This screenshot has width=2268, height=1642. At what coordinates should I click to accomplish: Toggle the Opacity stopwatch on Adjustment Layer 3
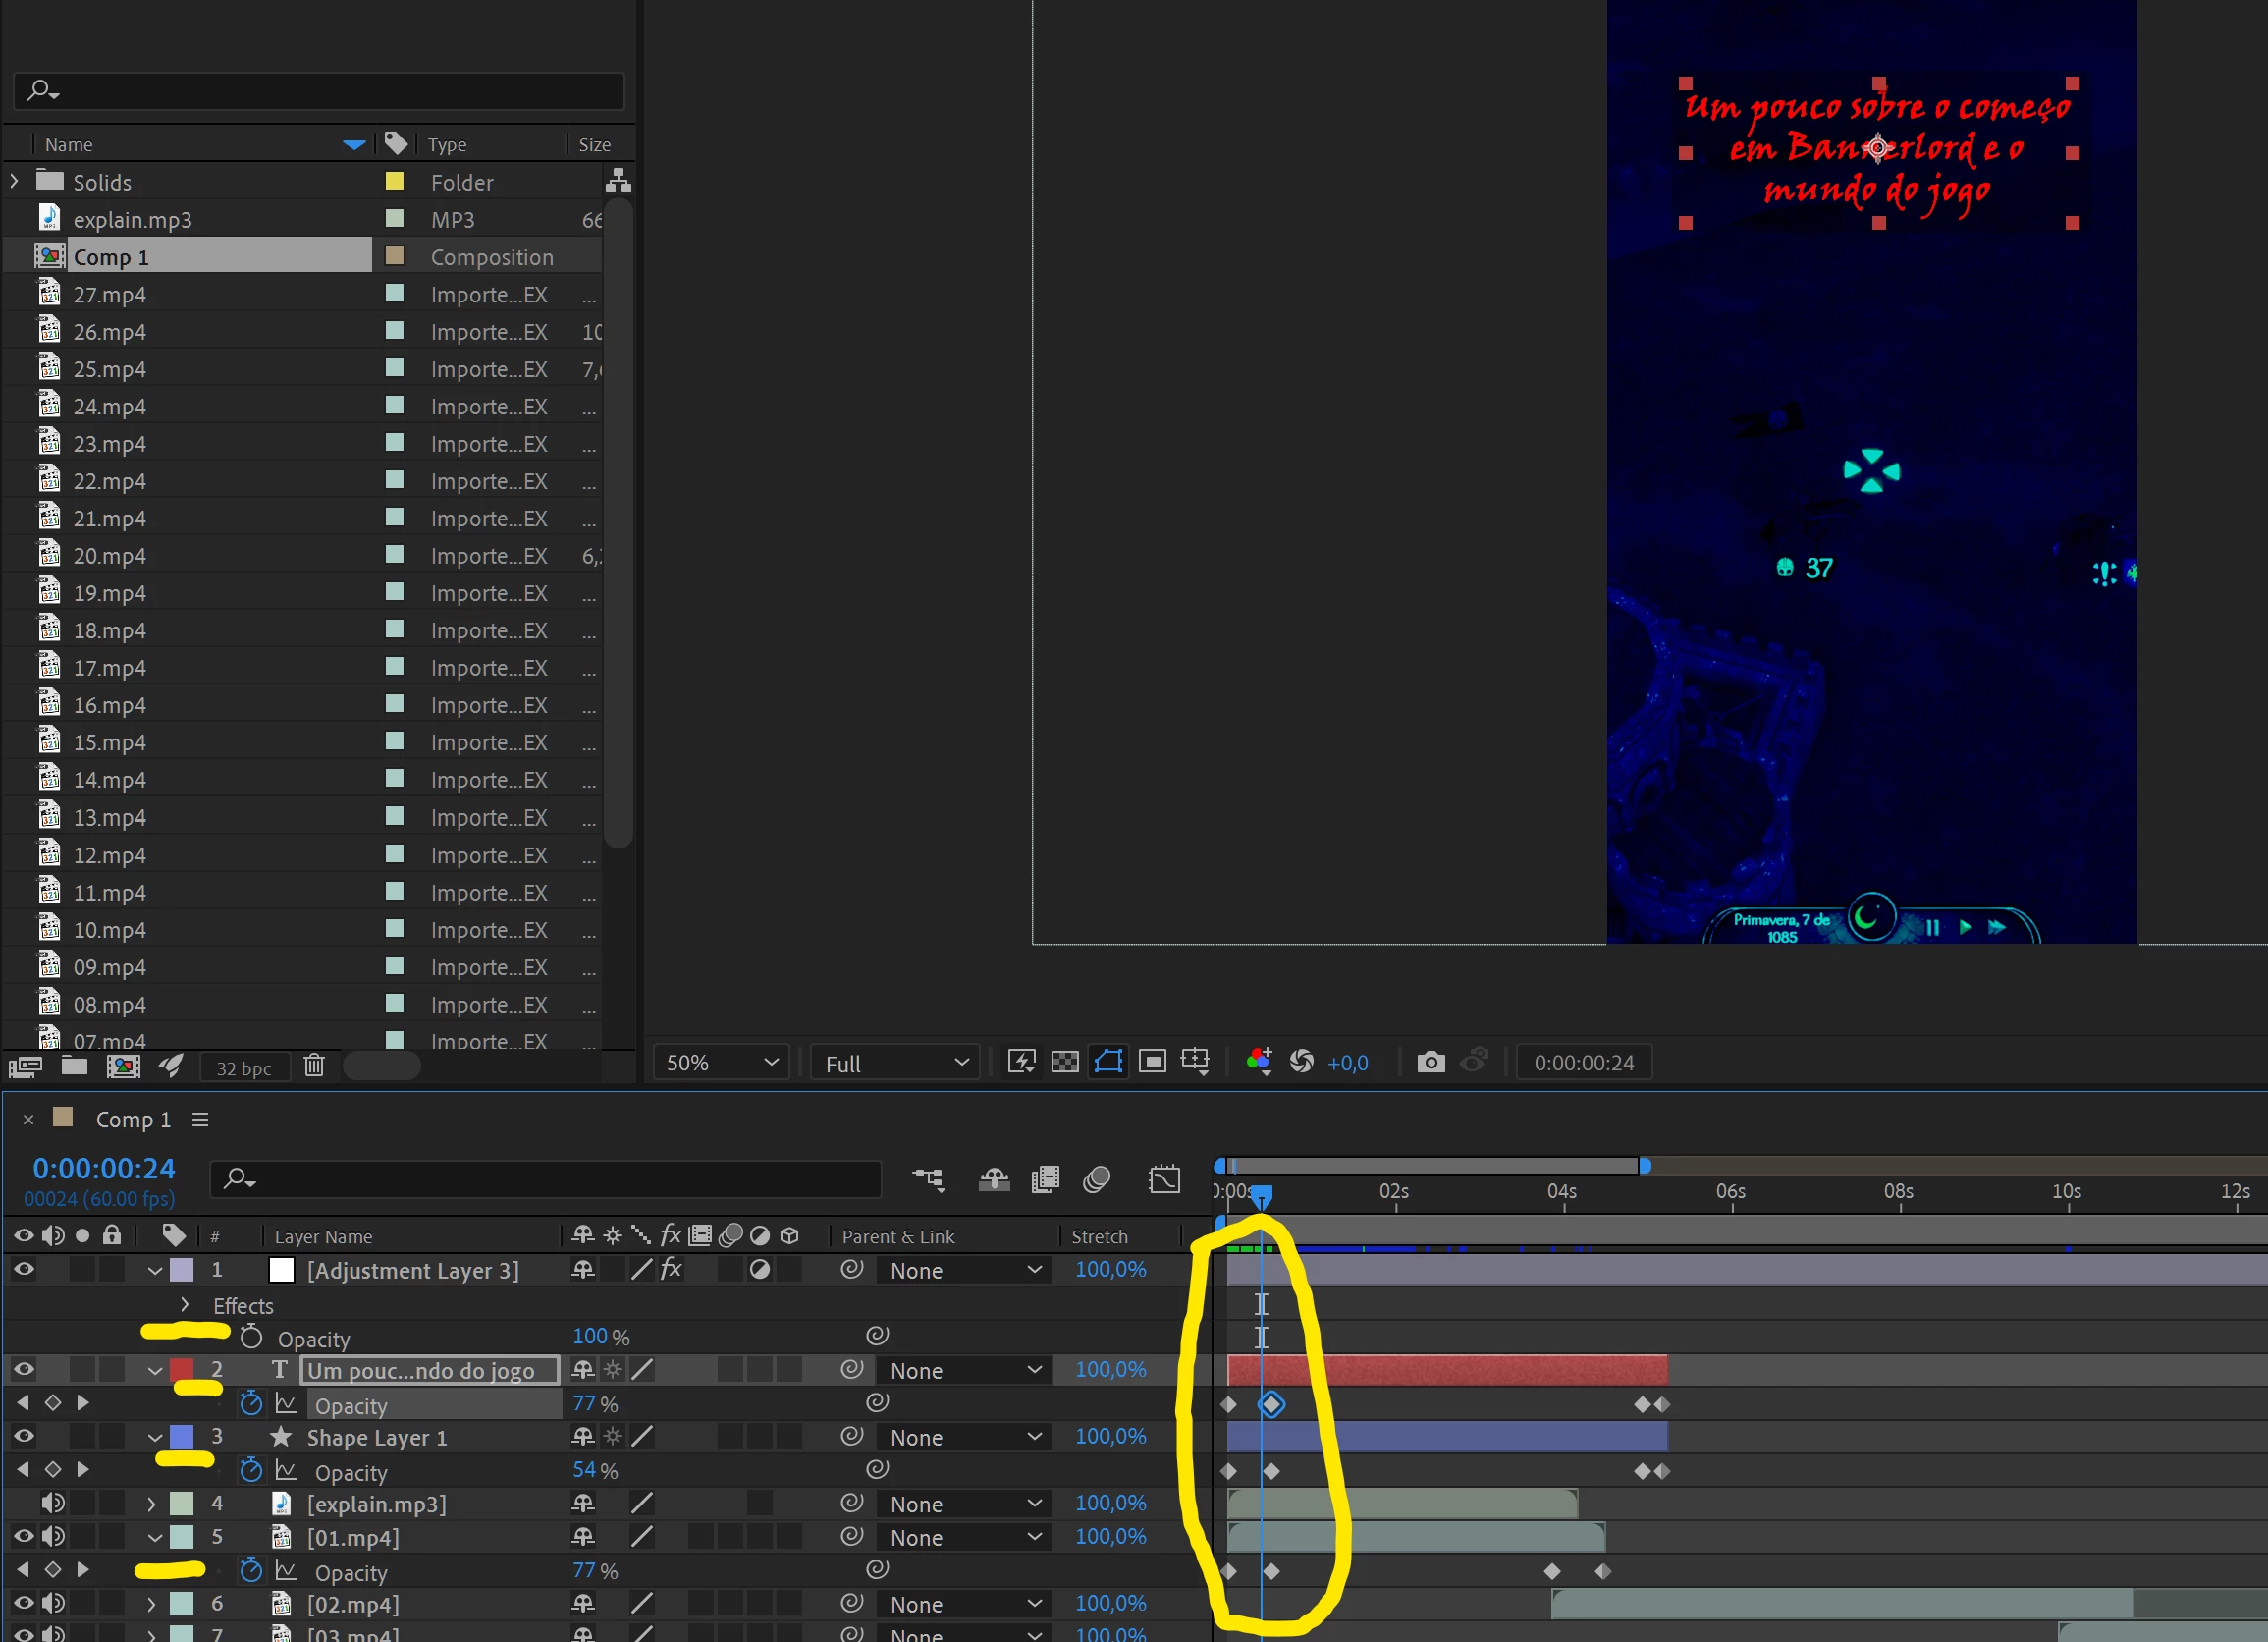pos(251,1337)
